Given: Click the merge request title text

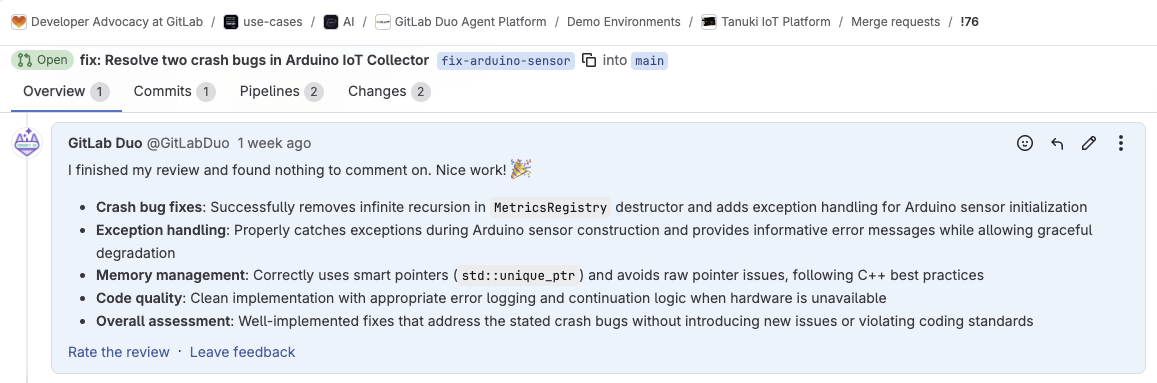Looking at the screenshot, I should coord(255,60).
